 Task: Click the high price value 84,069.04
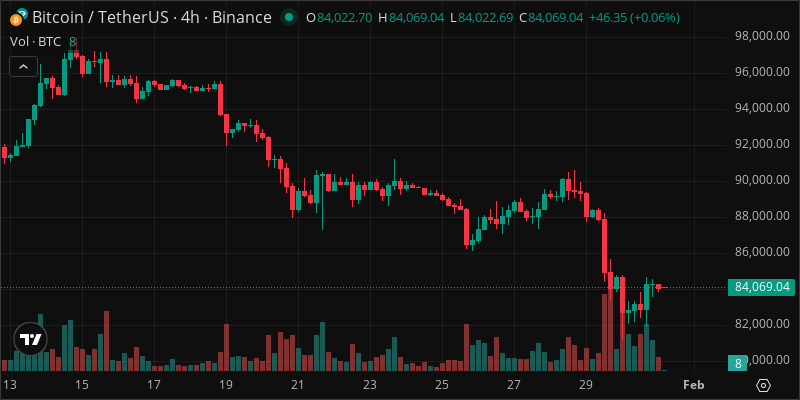pos(417,18)
